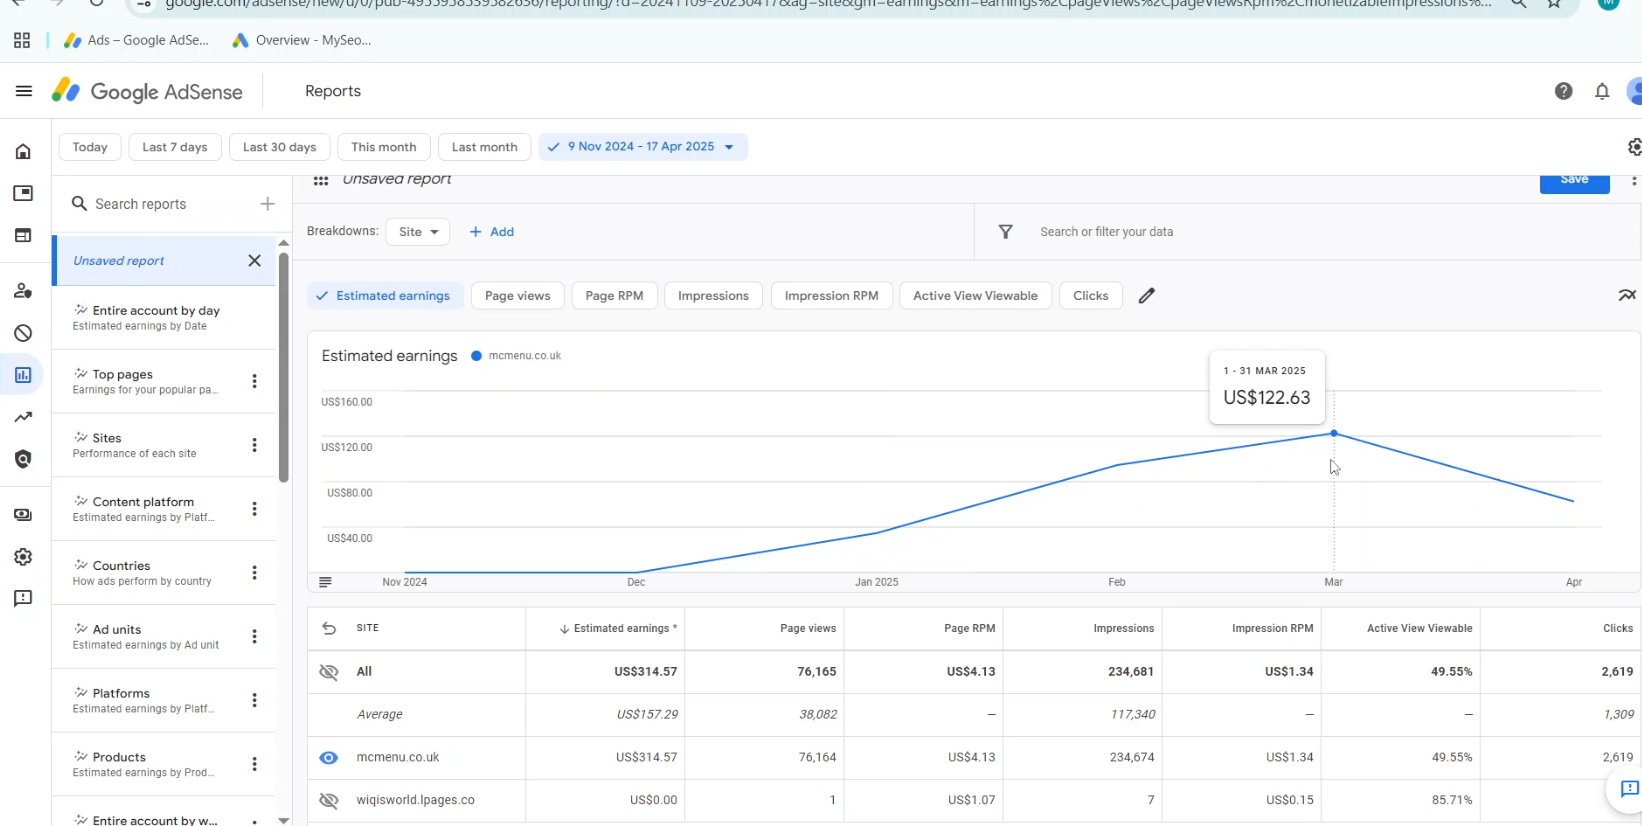Switch chart type icon at right
Image resolution: width=1642 pixels, height=826 pixels.
tap(1627, 295)
